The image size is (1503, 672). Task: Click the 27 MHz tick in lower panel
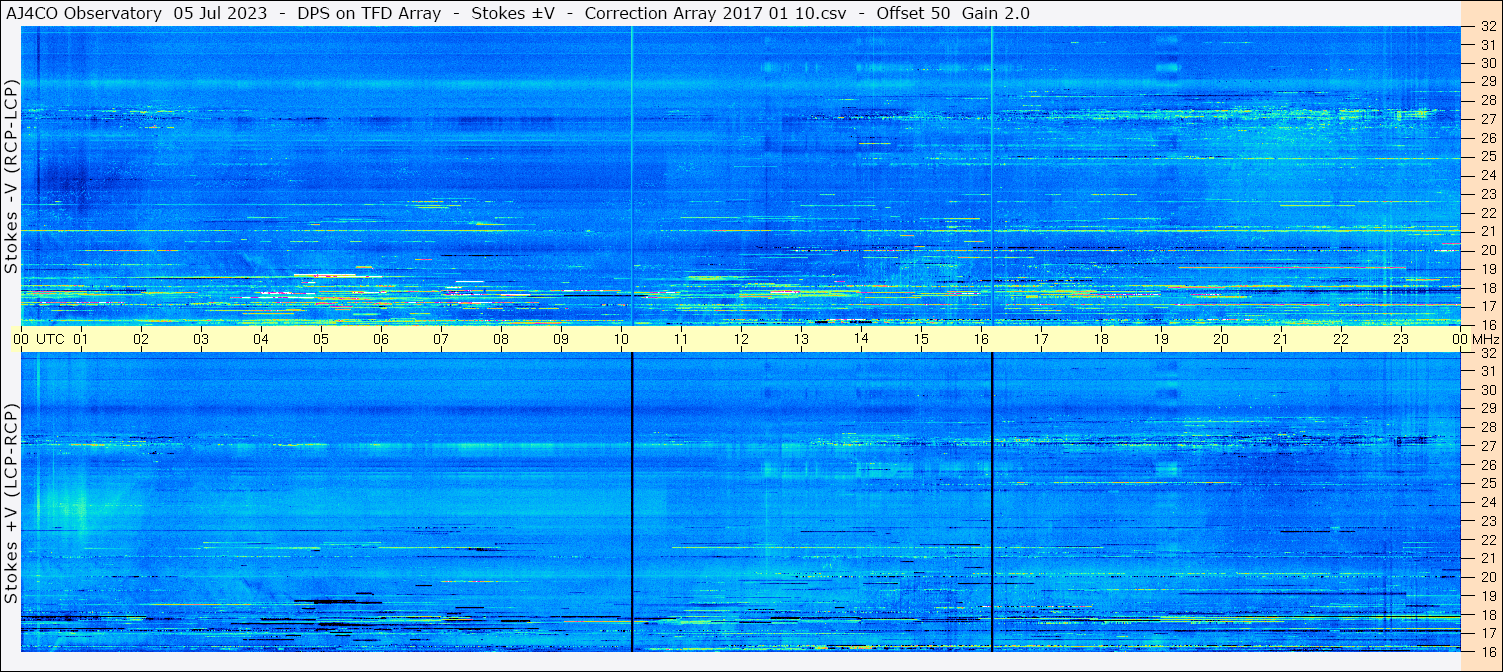pyautogui.click(x=1488, y=446)
